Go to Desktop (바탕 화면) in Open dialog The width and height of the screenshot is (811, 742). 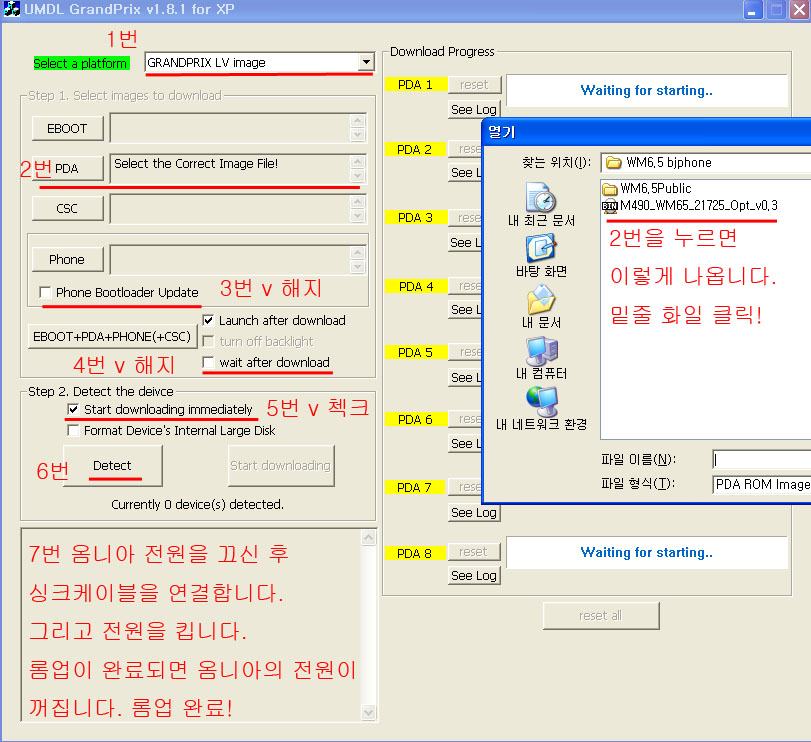[x=541, y=256]
